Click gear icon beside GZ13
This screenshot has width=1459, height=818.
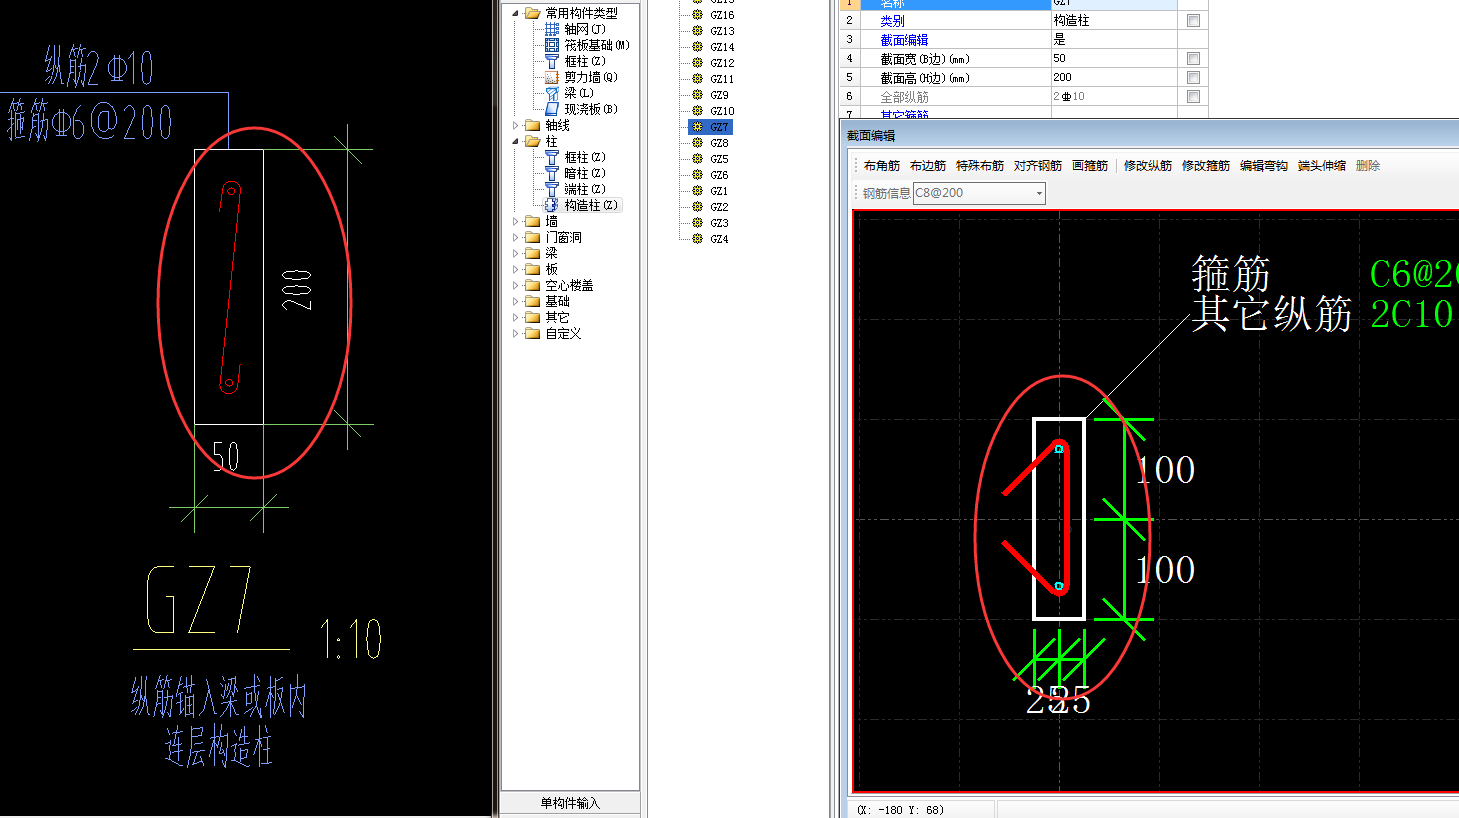tap(698, 31)
